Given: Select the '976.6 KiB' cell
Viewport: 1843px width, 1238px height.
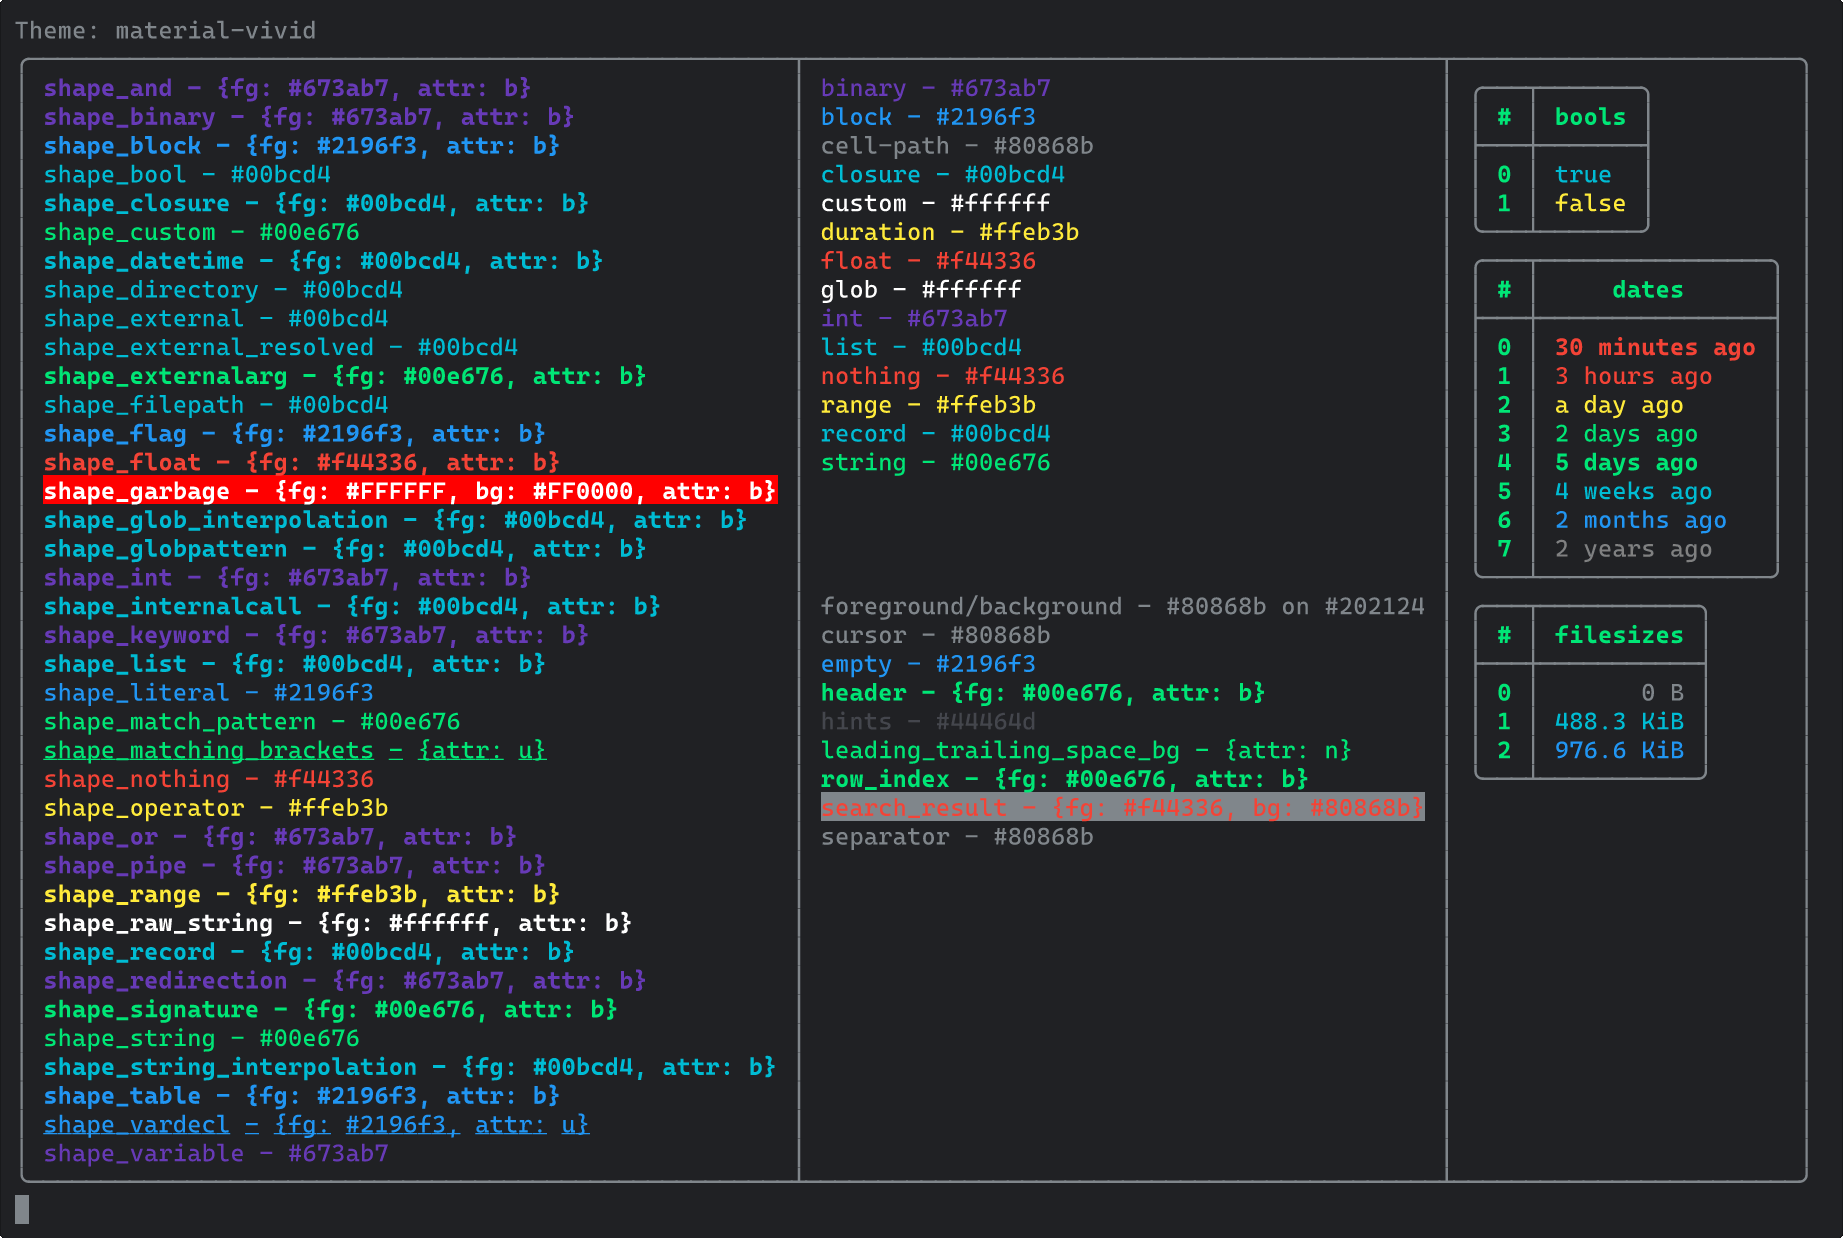Looking at the screenshot, I should click(x=1619, y=751).
